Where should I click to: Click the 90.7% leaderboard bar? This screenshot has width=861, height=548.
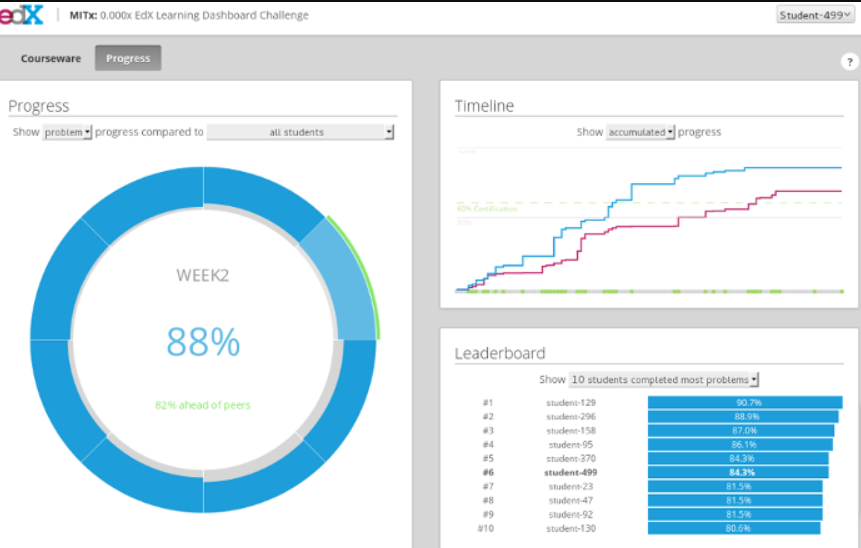(x=745, y=402)
